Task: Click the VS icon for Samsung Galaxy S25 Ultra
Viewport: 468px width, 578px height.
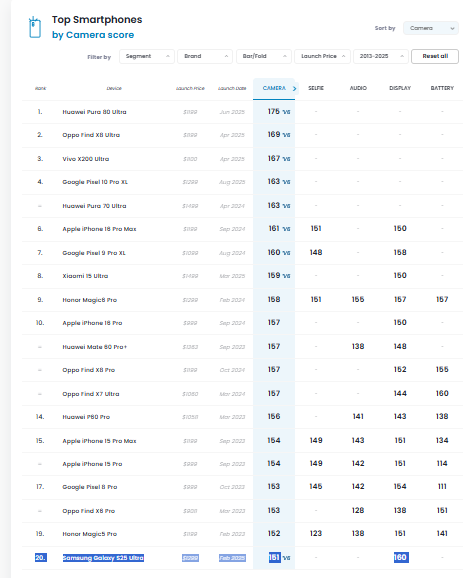Action: click(286, 558)
